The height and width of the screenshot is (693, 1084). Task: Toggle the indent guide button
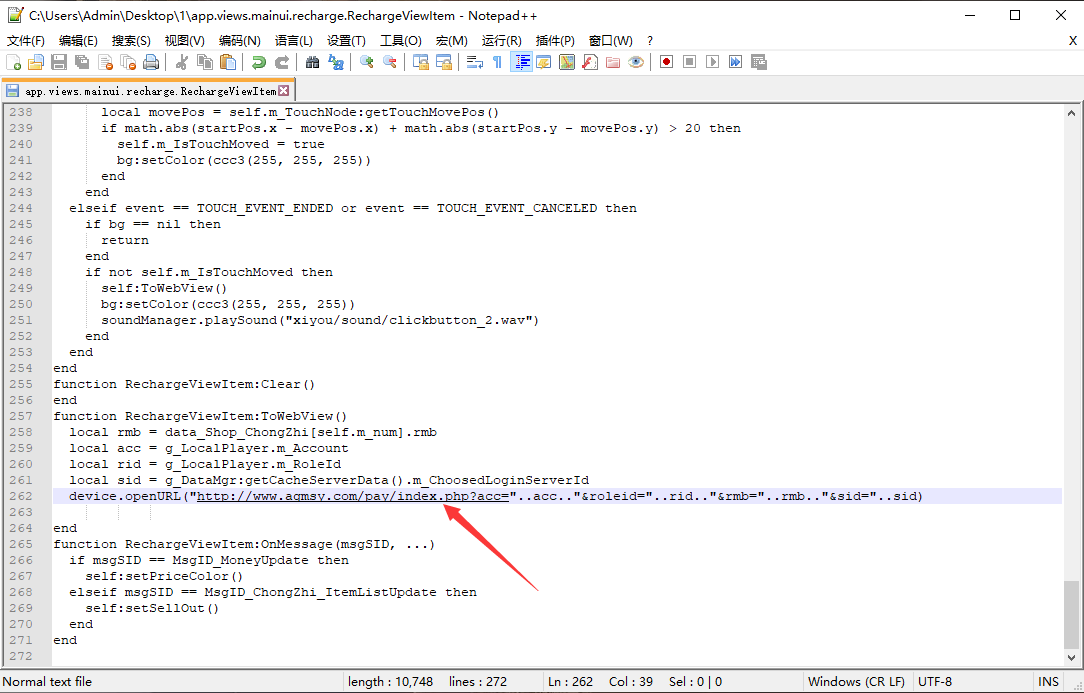click(x=521, y=62)
